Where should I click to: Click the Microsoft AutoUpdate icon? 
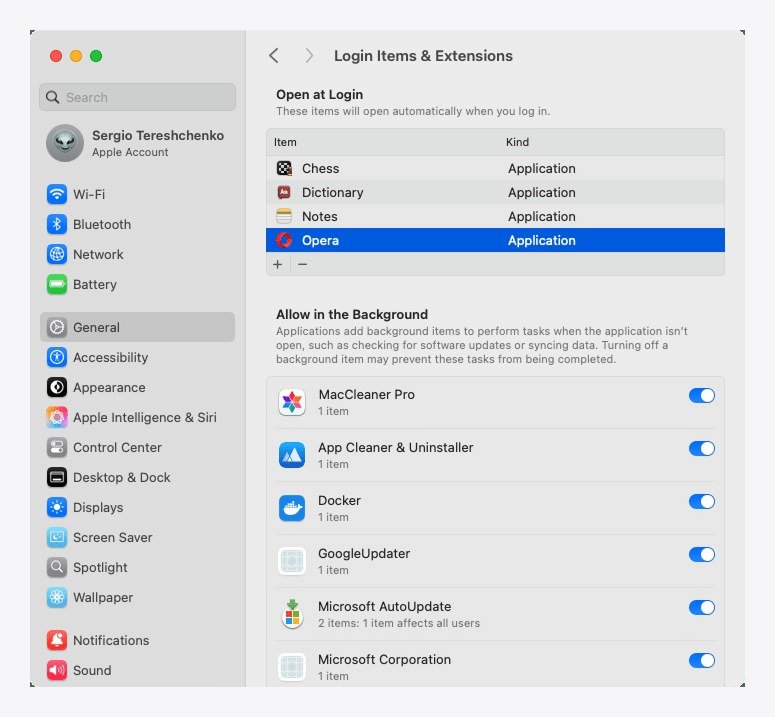pyautogui.click(x=292, y=614)
